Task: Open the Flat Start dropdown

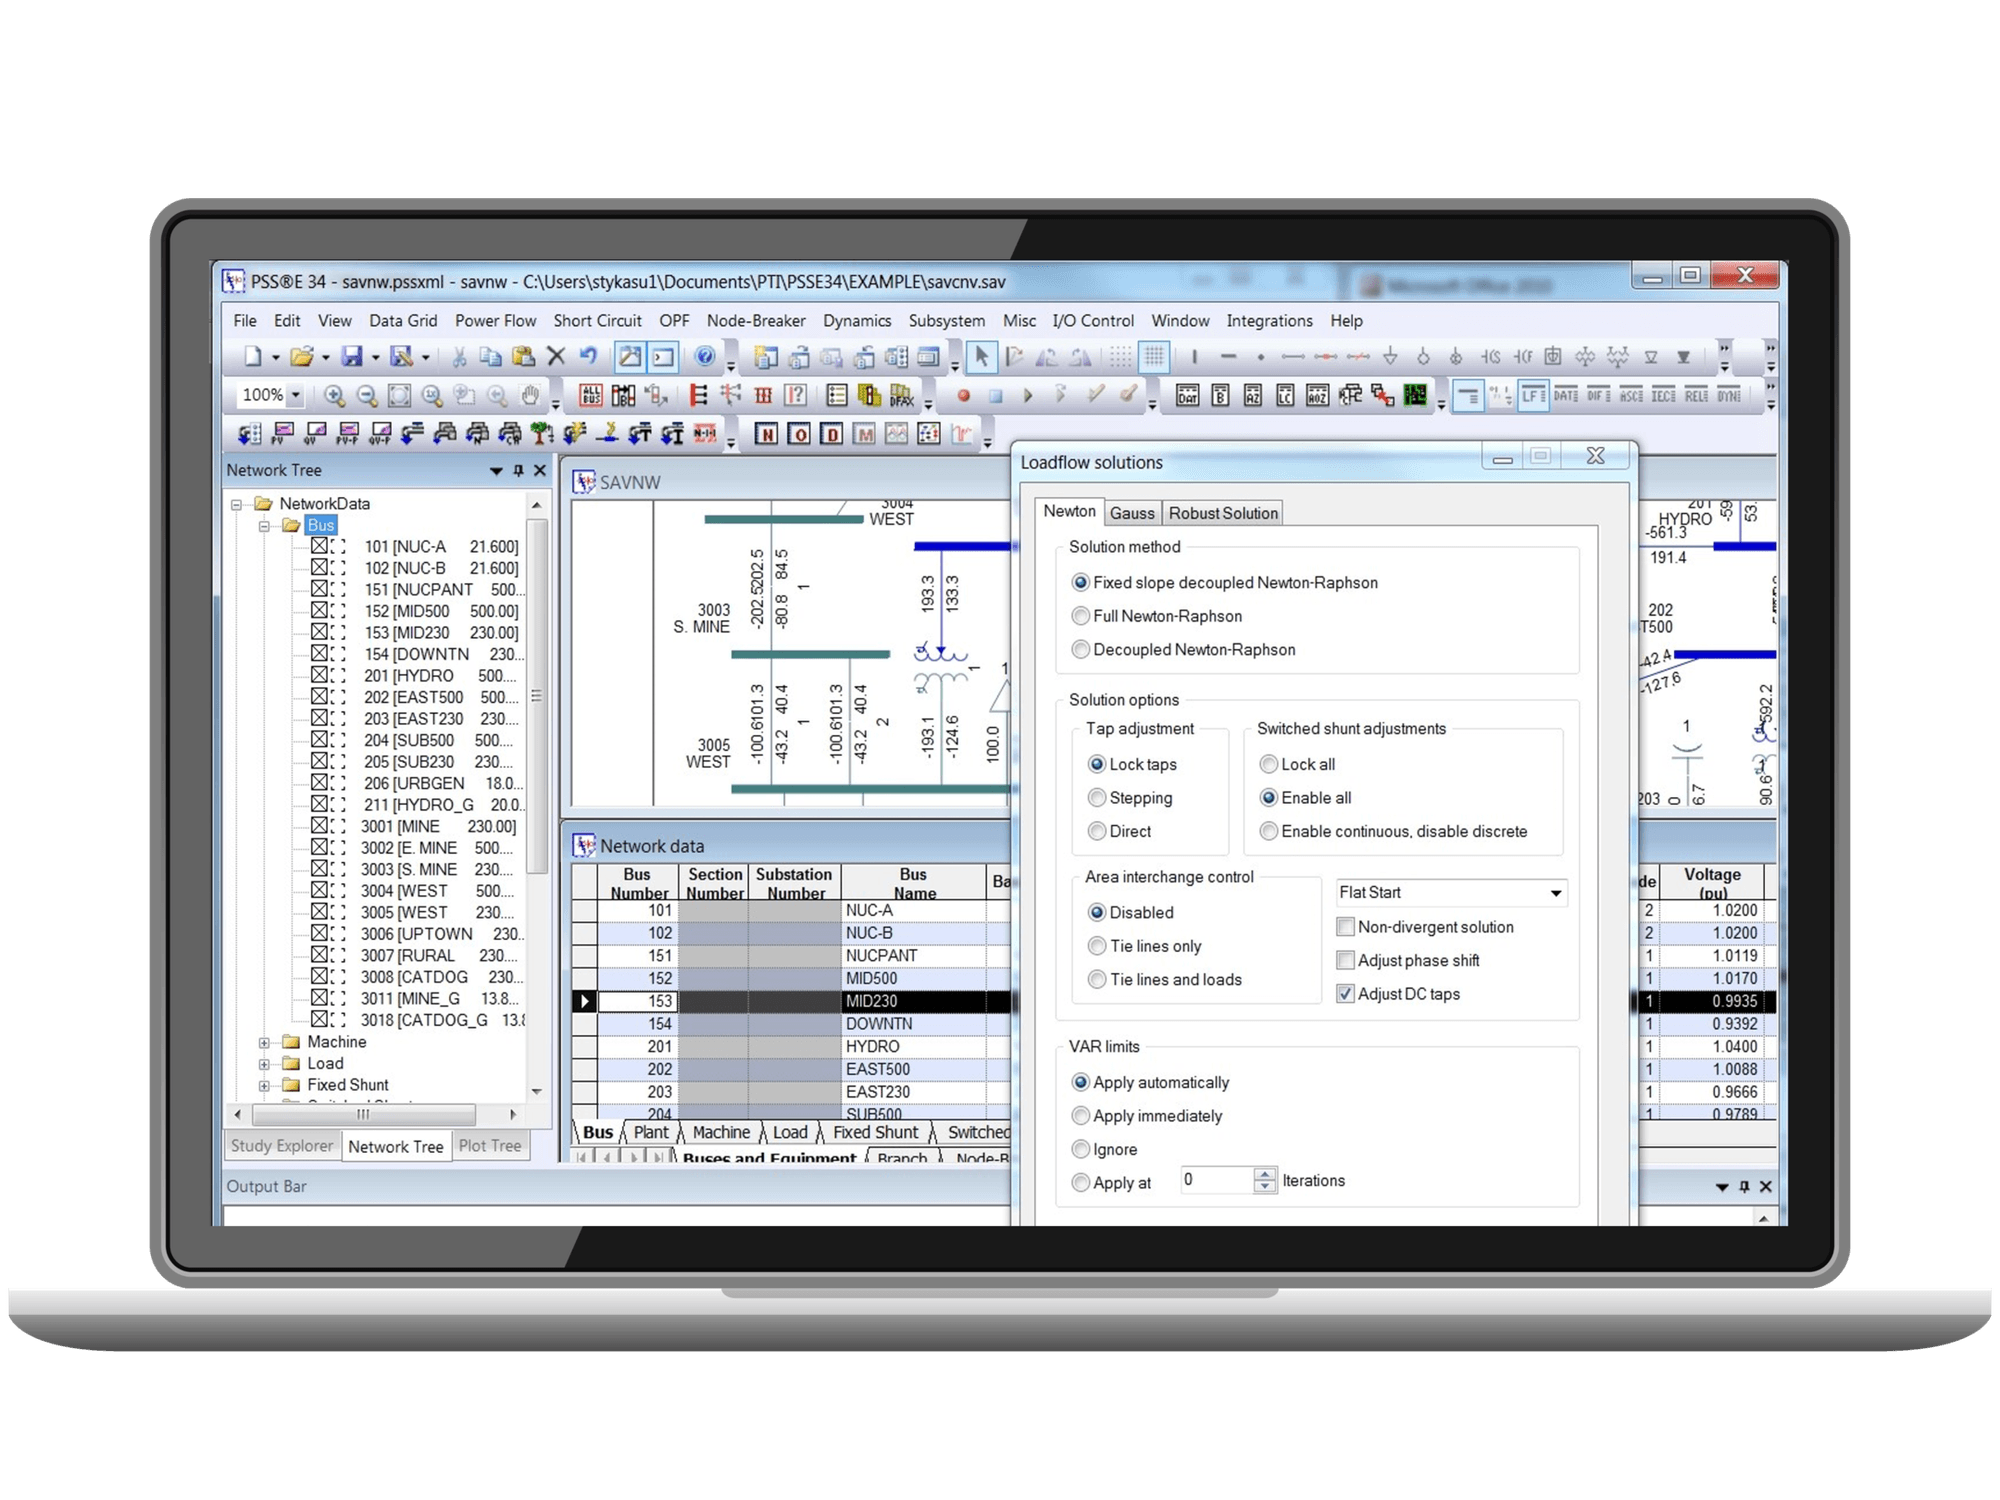Action: (x=1556, y=892)
